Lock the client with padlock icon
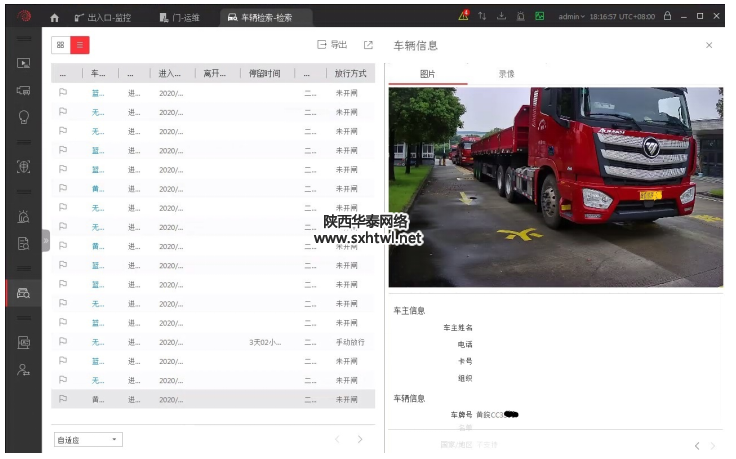This screenshot has height=459, width=736. coord(667,15)
